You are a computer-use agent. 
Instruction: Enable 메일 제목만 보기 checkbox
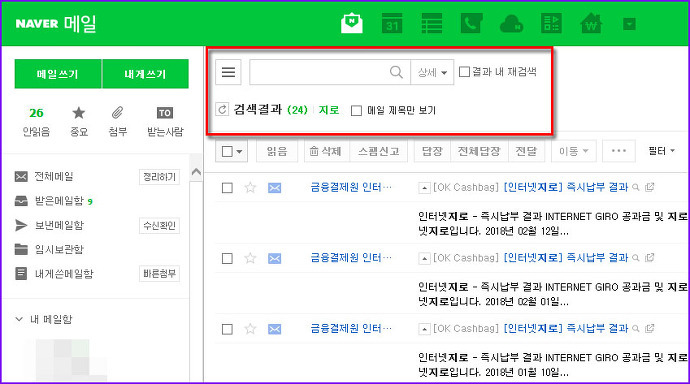[356, 110]
